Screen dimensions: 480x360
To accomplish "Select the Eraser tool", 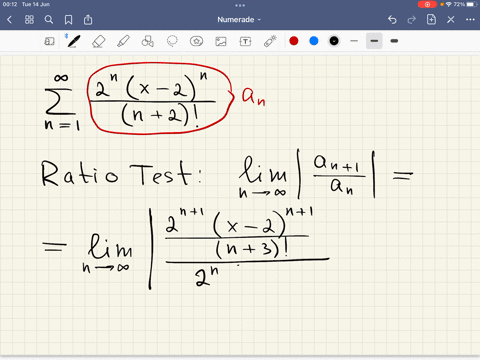I will (98, 41).
